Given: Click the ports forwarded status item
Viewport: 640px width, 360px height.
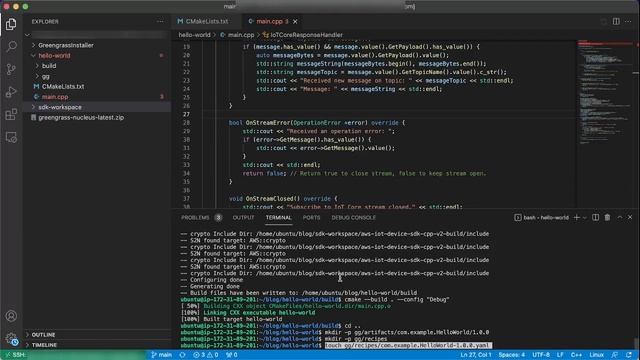Looking at the screenshot, I should (x=232, y=355).
